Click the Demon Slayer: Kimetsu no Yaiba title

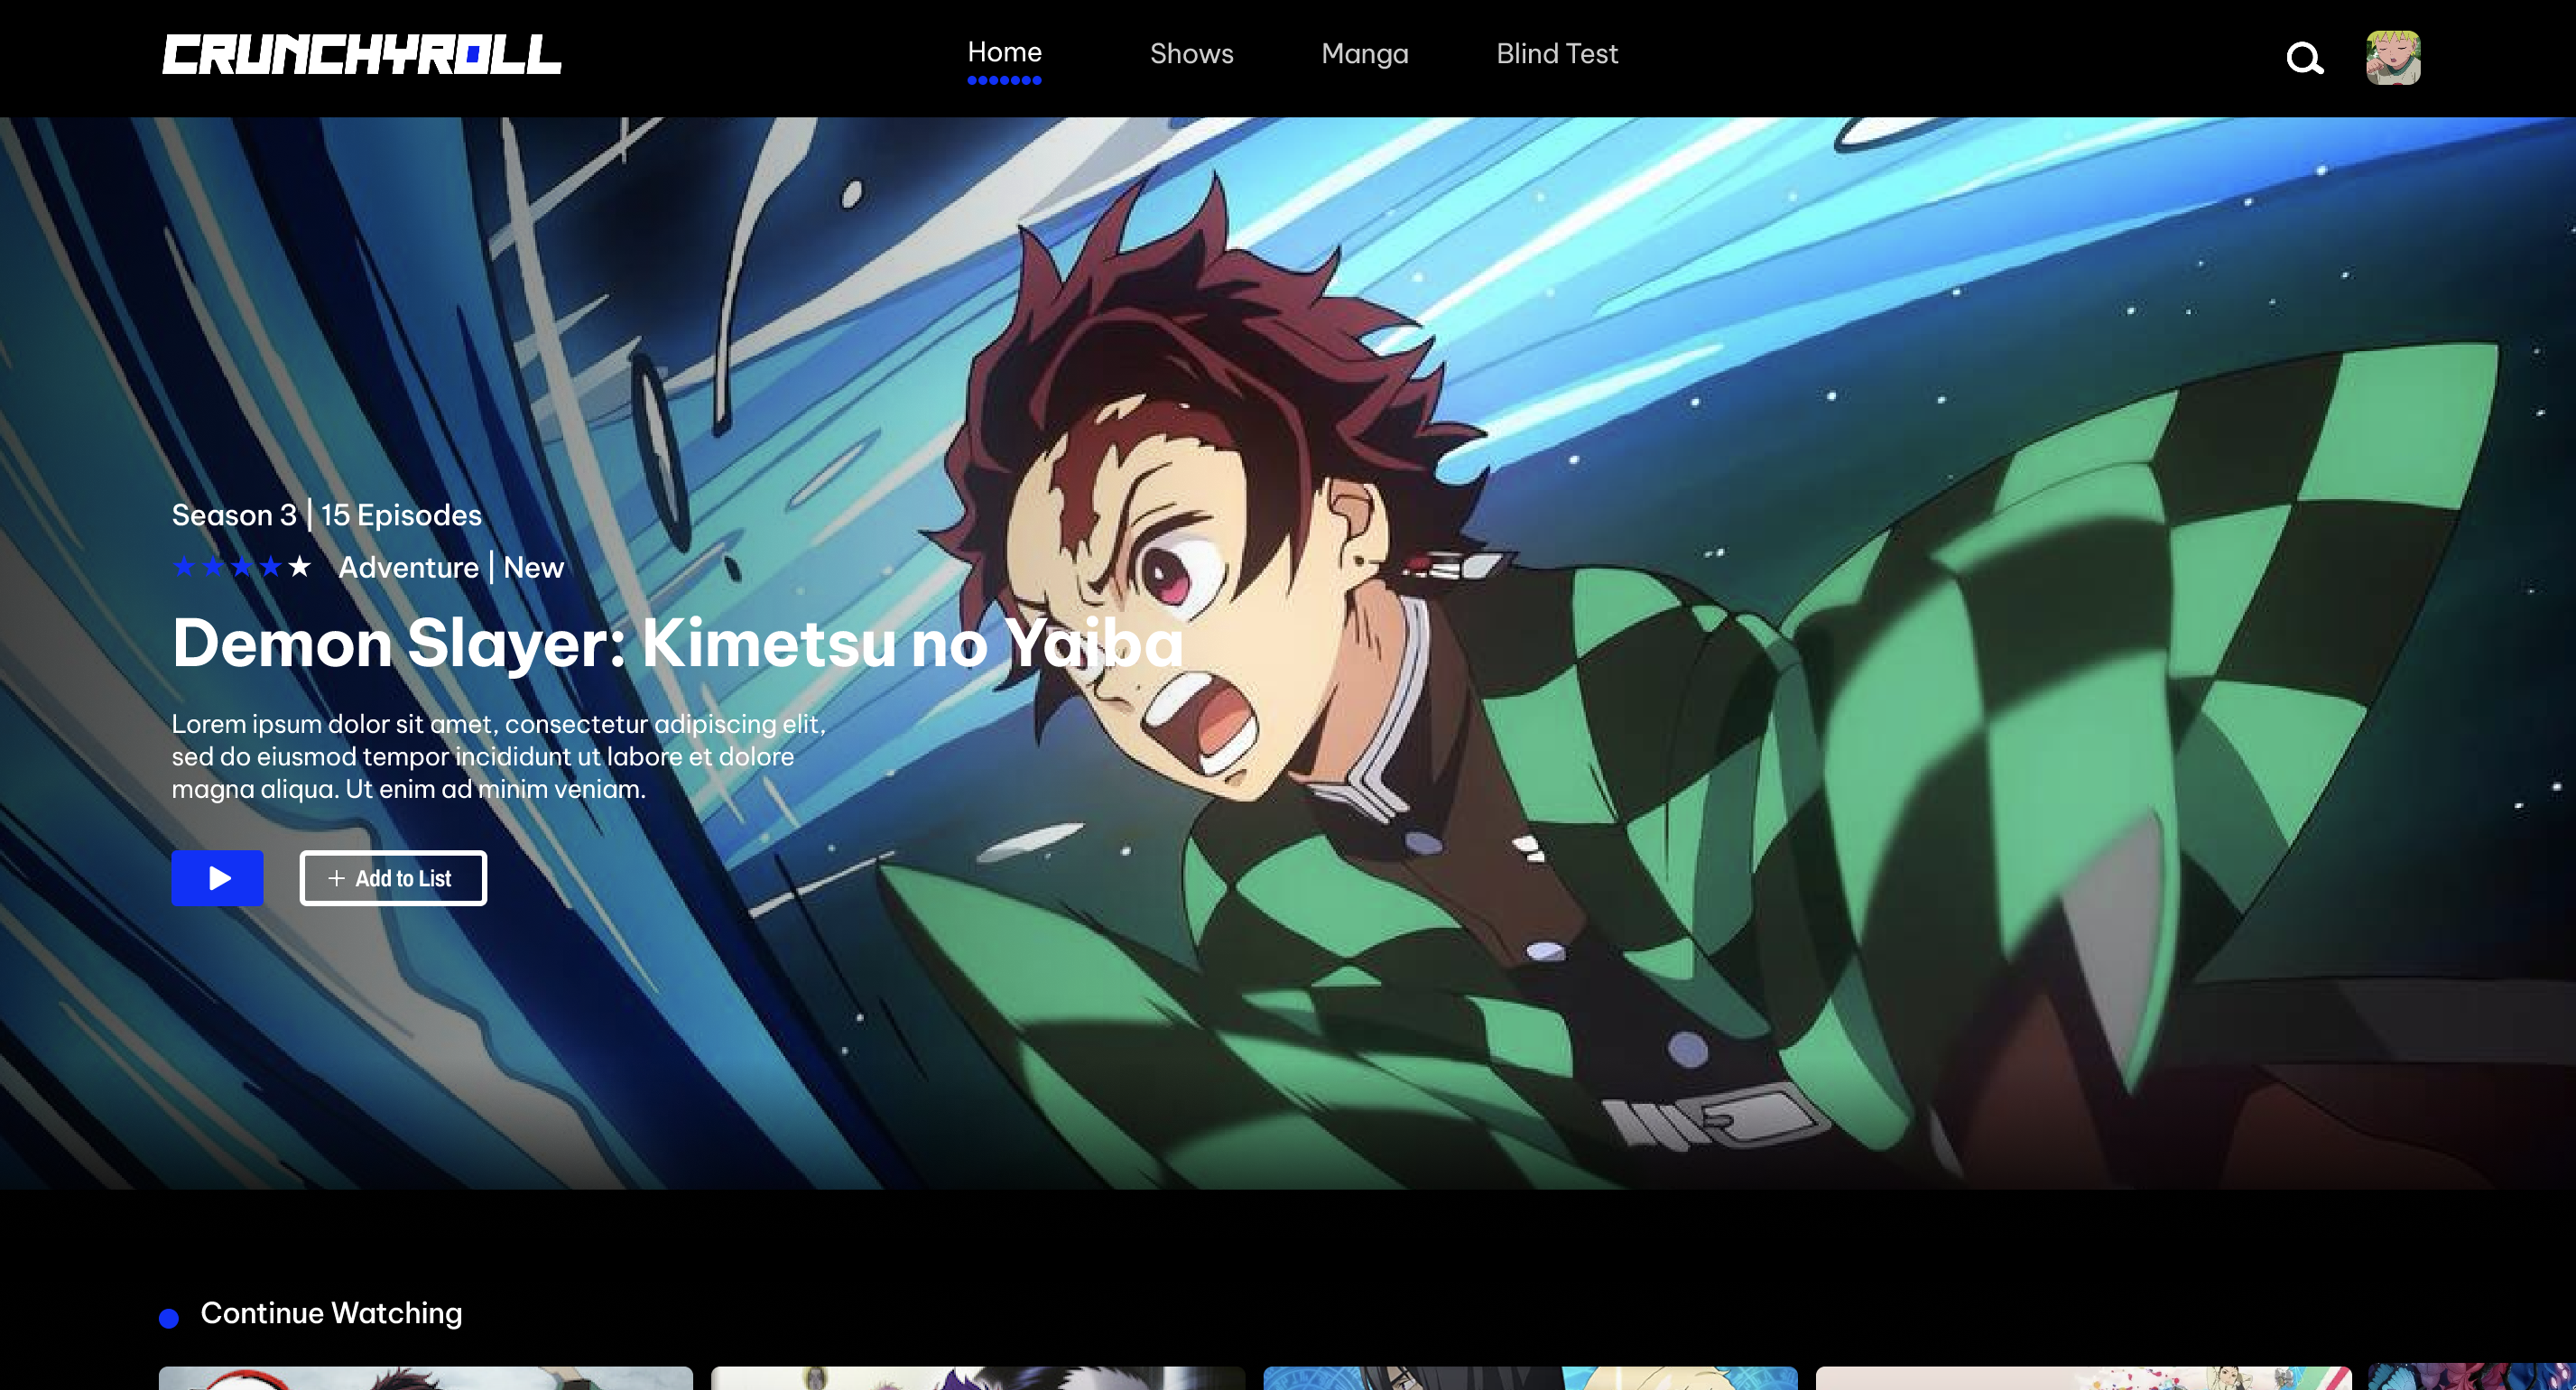[x=677, y=643]
